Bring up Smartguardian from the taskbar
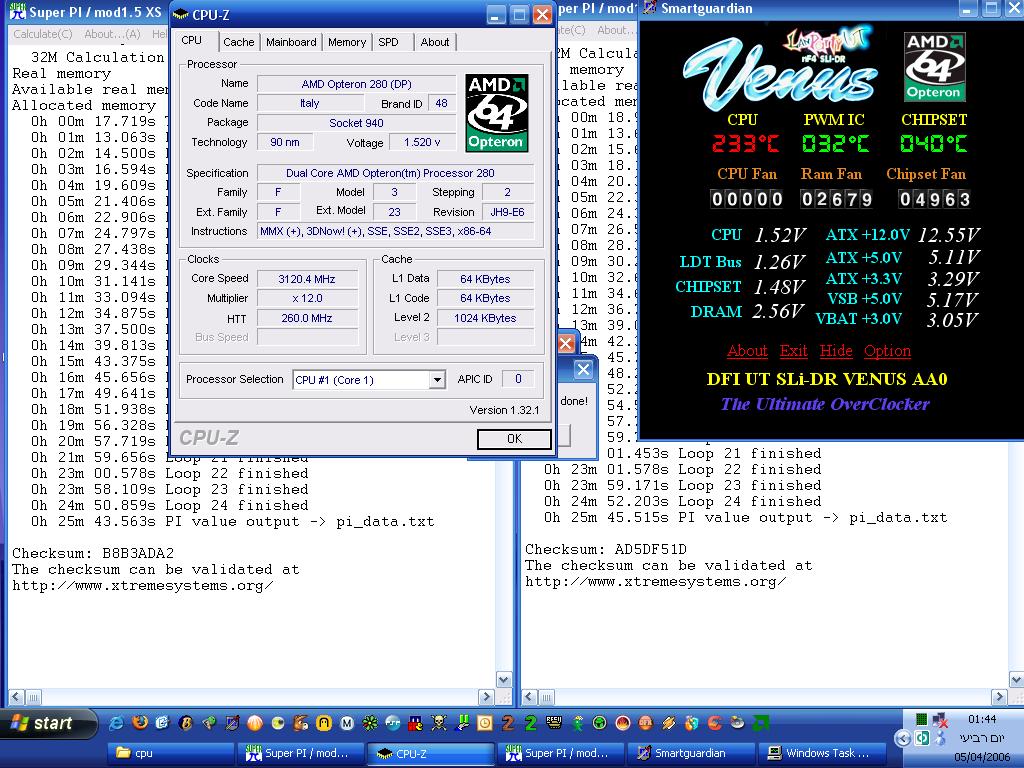 pyautogui.click(x=693, y=753)
